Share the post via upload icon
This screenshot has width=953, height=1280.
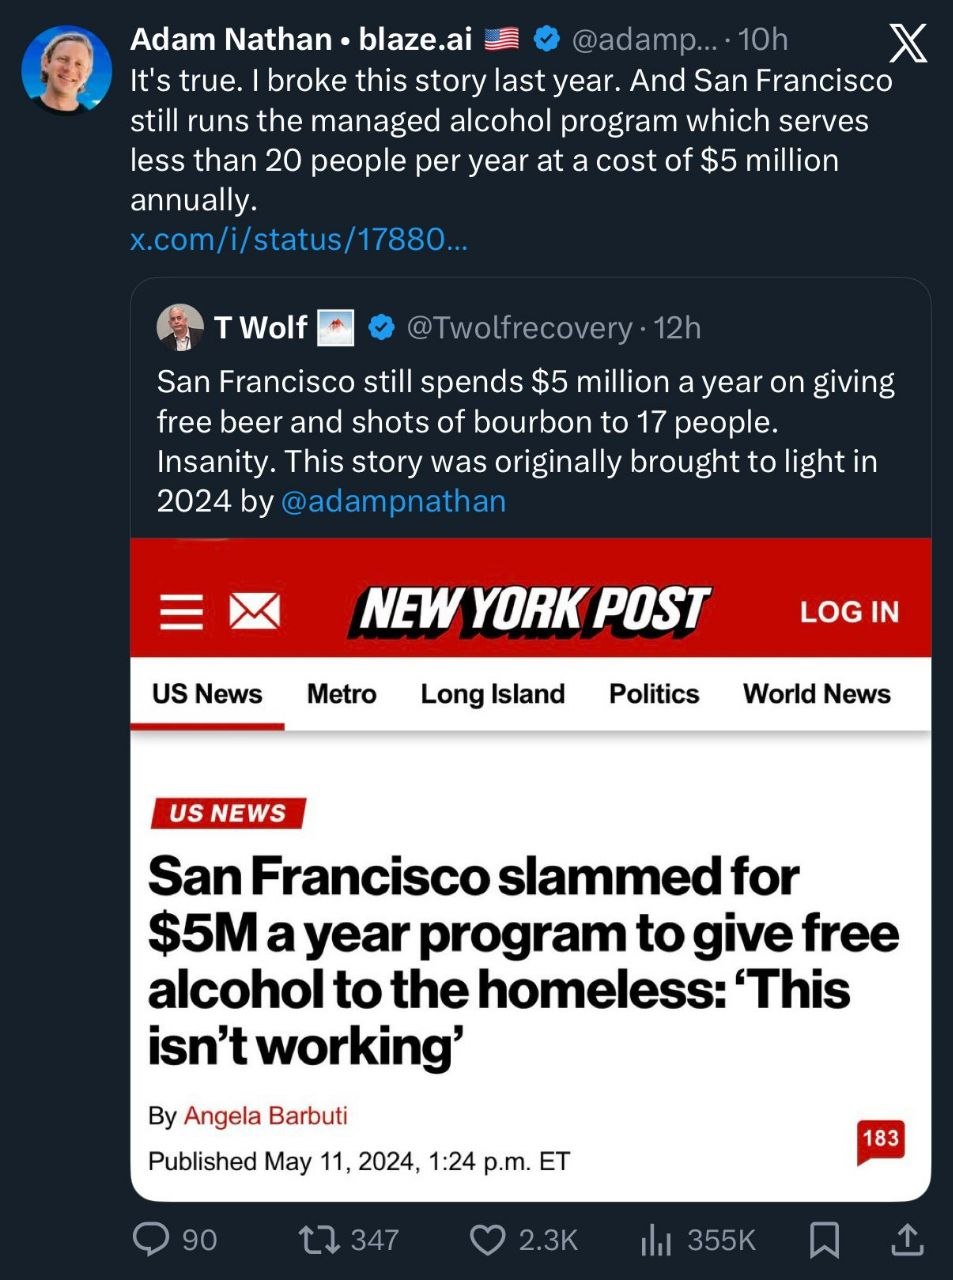click(x=907, y=1240)
